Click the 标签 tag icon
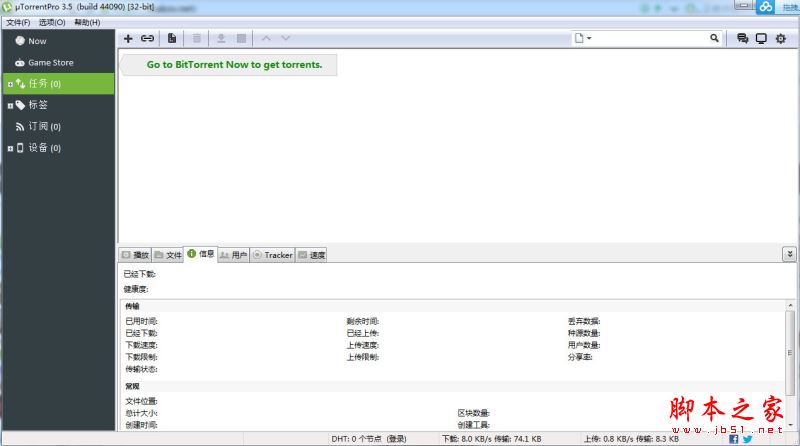Viewport: 800px width, 446px height. [x=20, y=105]
